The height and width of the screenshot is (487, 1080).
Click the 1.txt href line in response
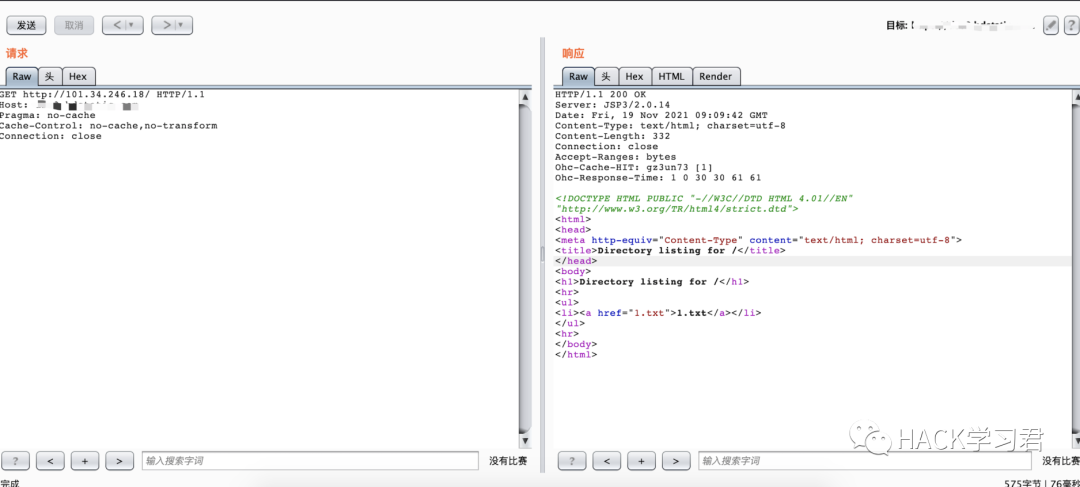pos(658,313)
